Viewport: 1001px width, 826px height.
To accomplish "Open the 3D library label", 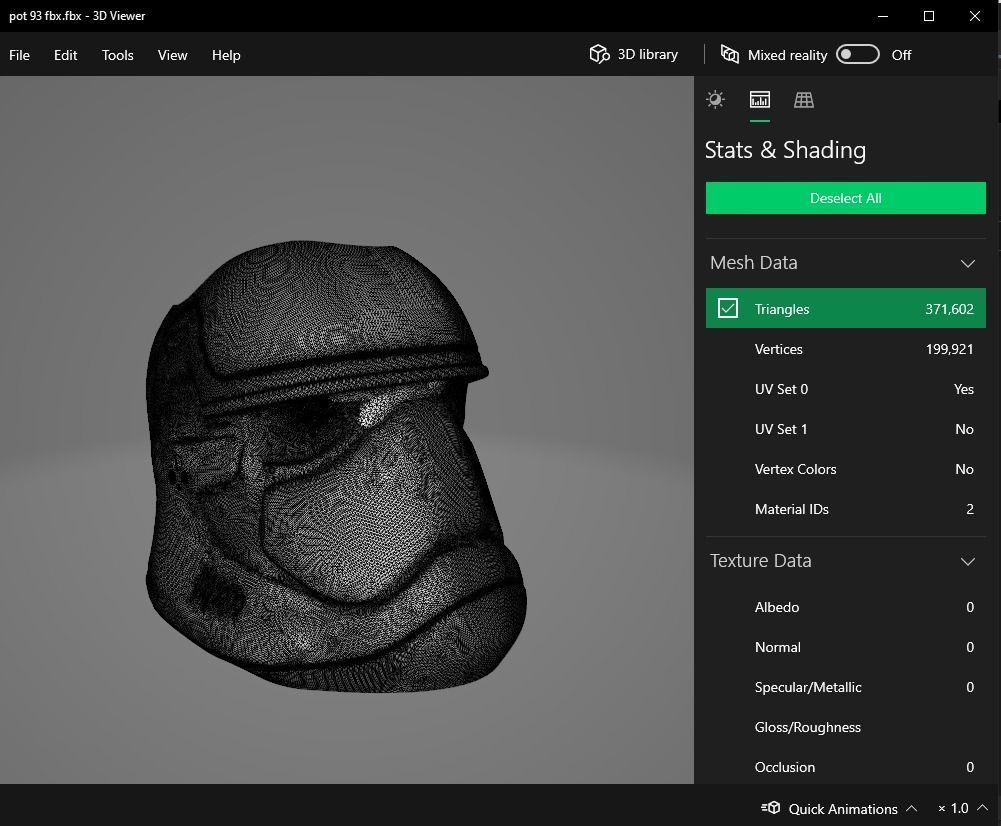I will [647, 54].
